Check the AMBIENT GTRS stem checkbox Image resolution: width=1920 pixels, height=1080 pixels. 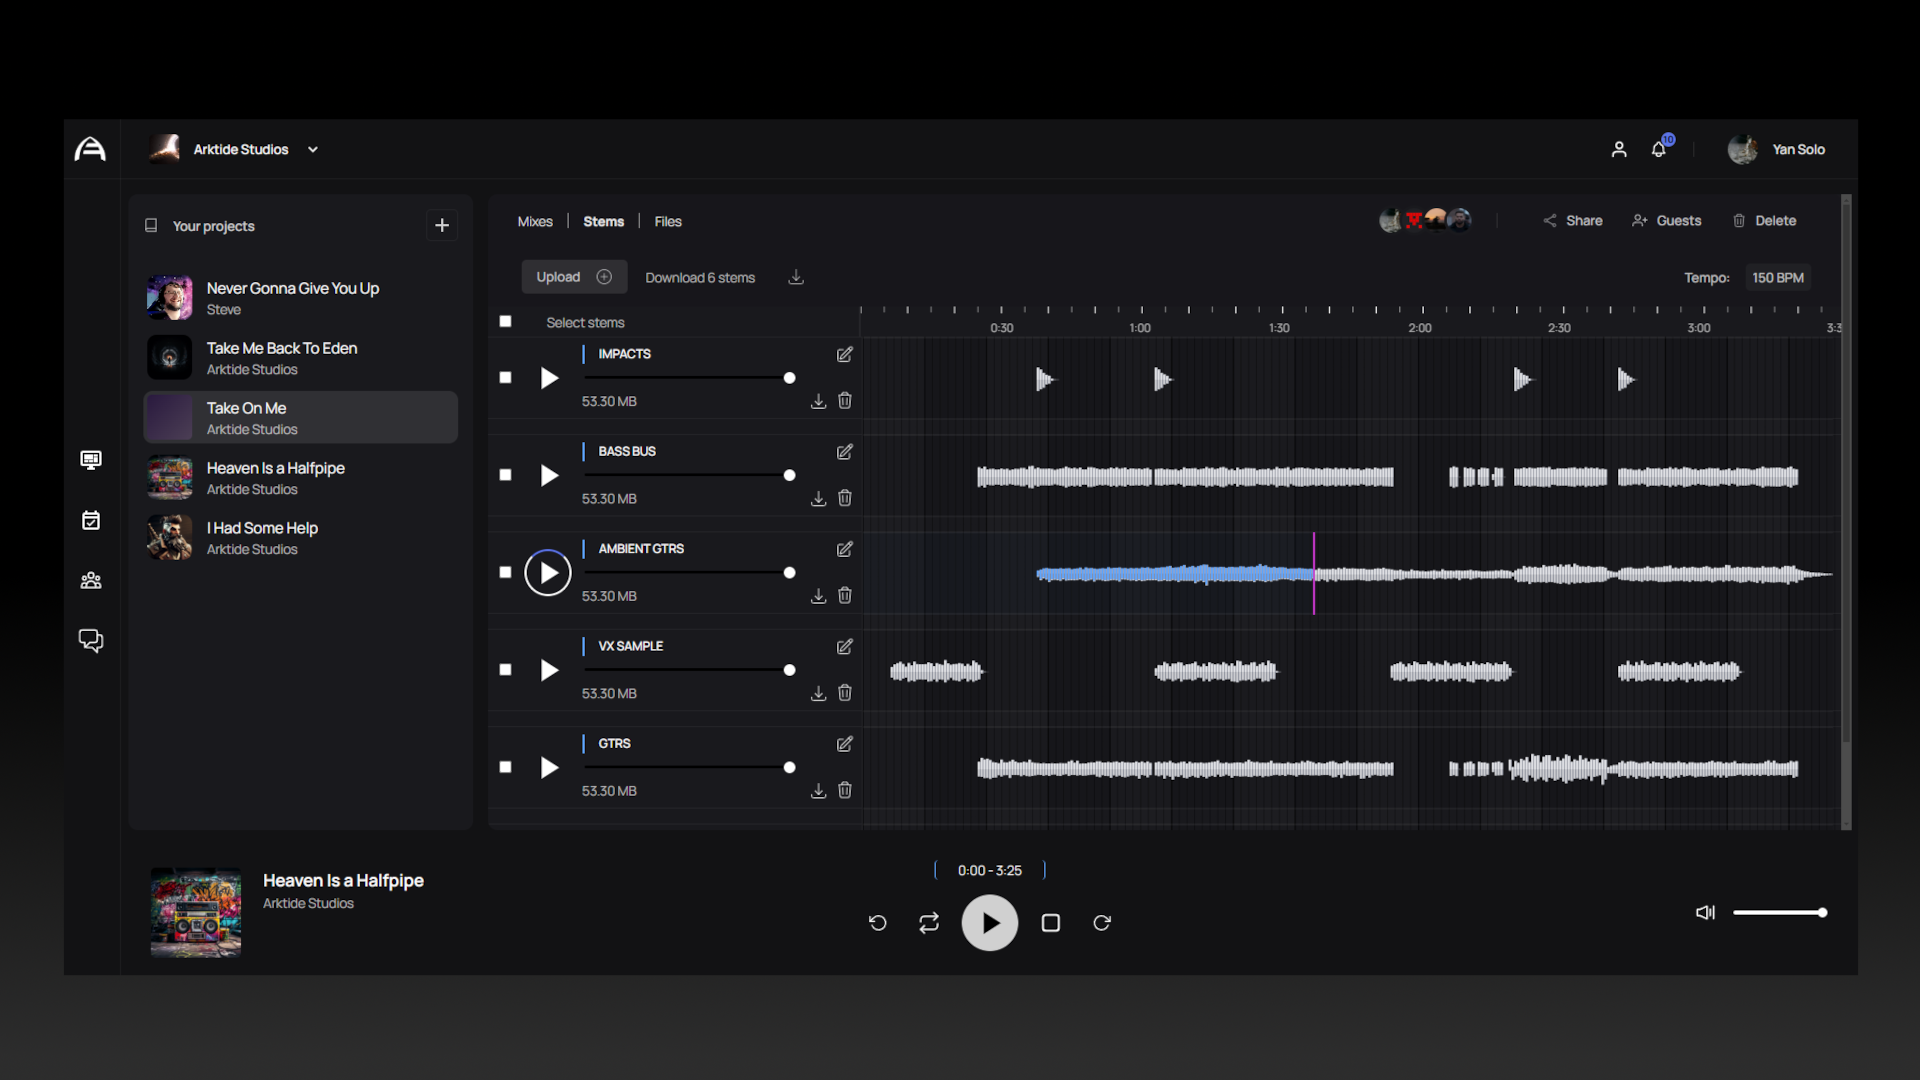tap(505, 572)
